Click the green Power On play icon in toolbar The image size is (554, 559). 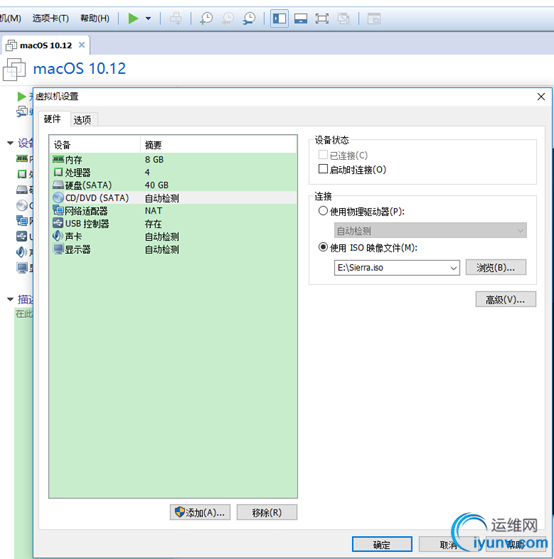[133, 18]
